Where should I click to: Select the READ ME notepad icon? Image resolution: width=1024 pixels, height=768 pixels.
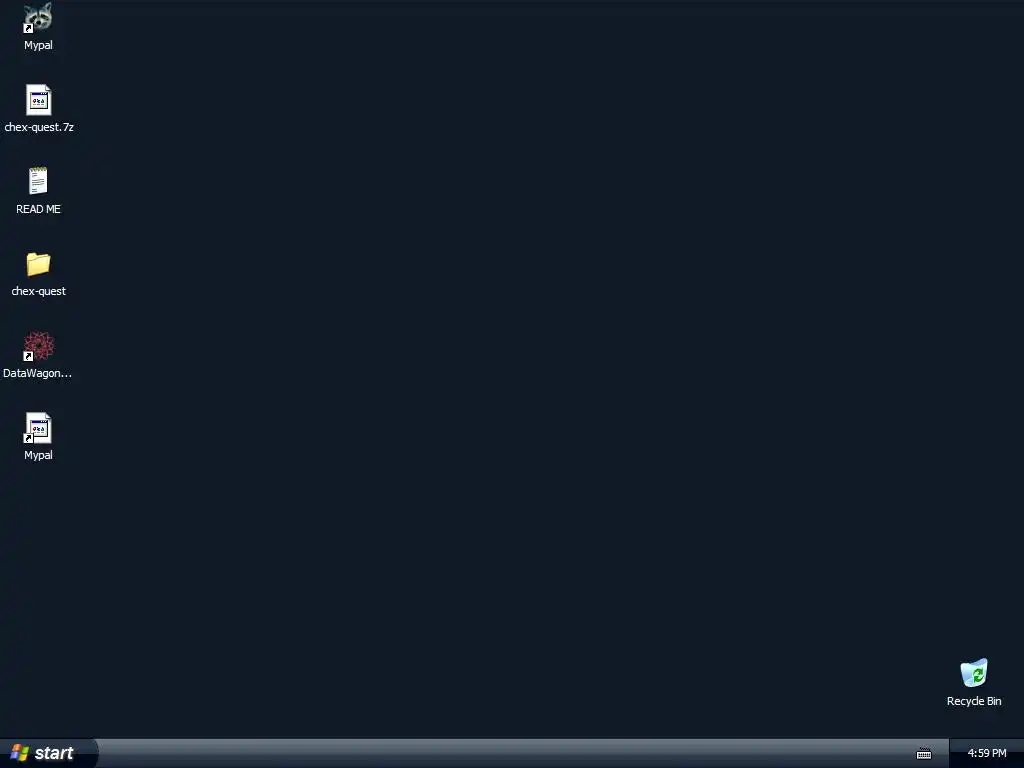pos(38,181)
